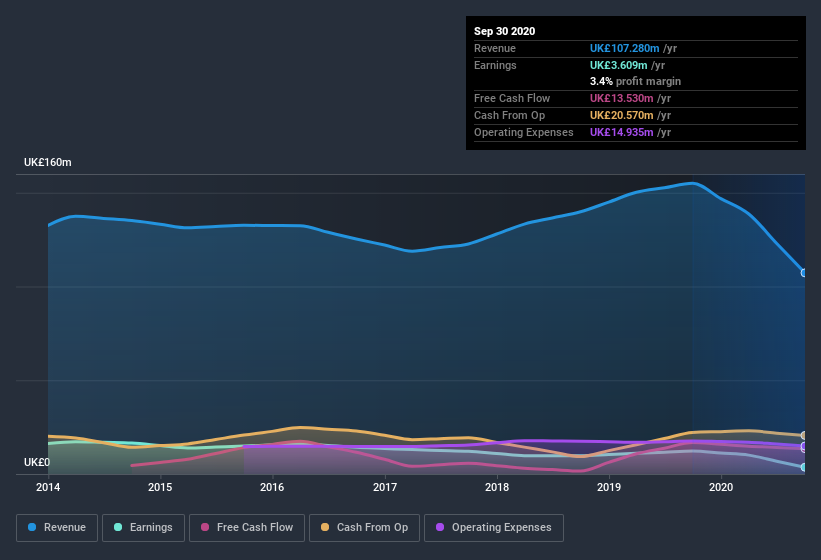This screenshot has width=821, height=560.
Task: Click the UK£13.530m free cash flow value
Action: click(x=621, y=98)
